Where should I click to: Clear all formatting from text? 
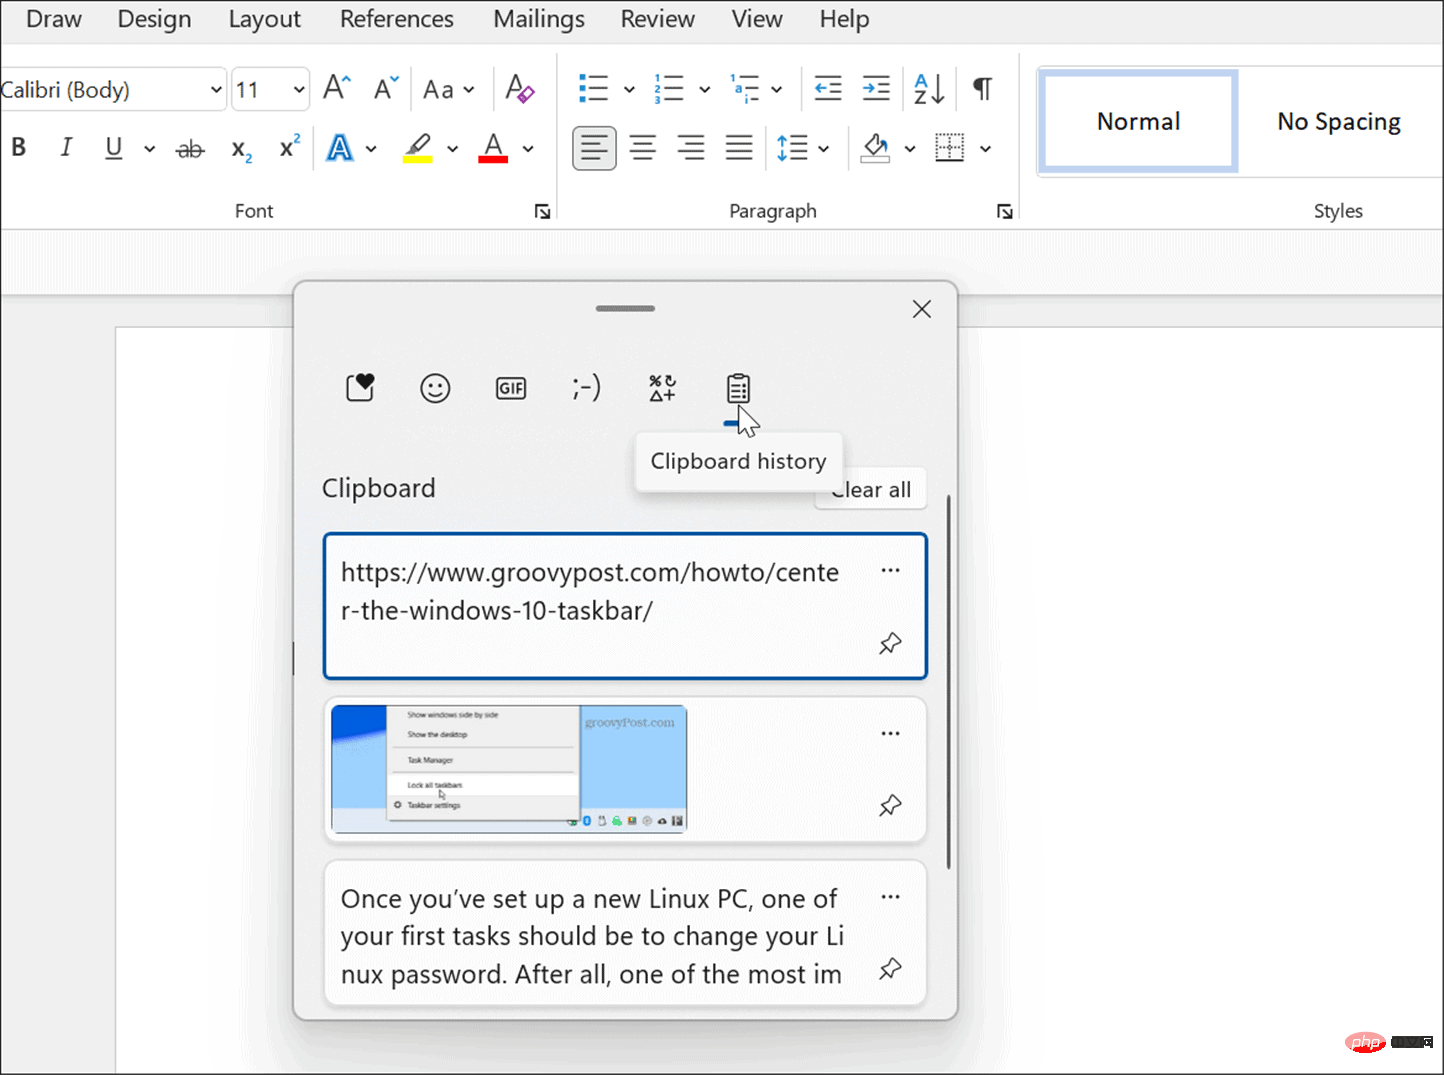[x=519, y=88]
